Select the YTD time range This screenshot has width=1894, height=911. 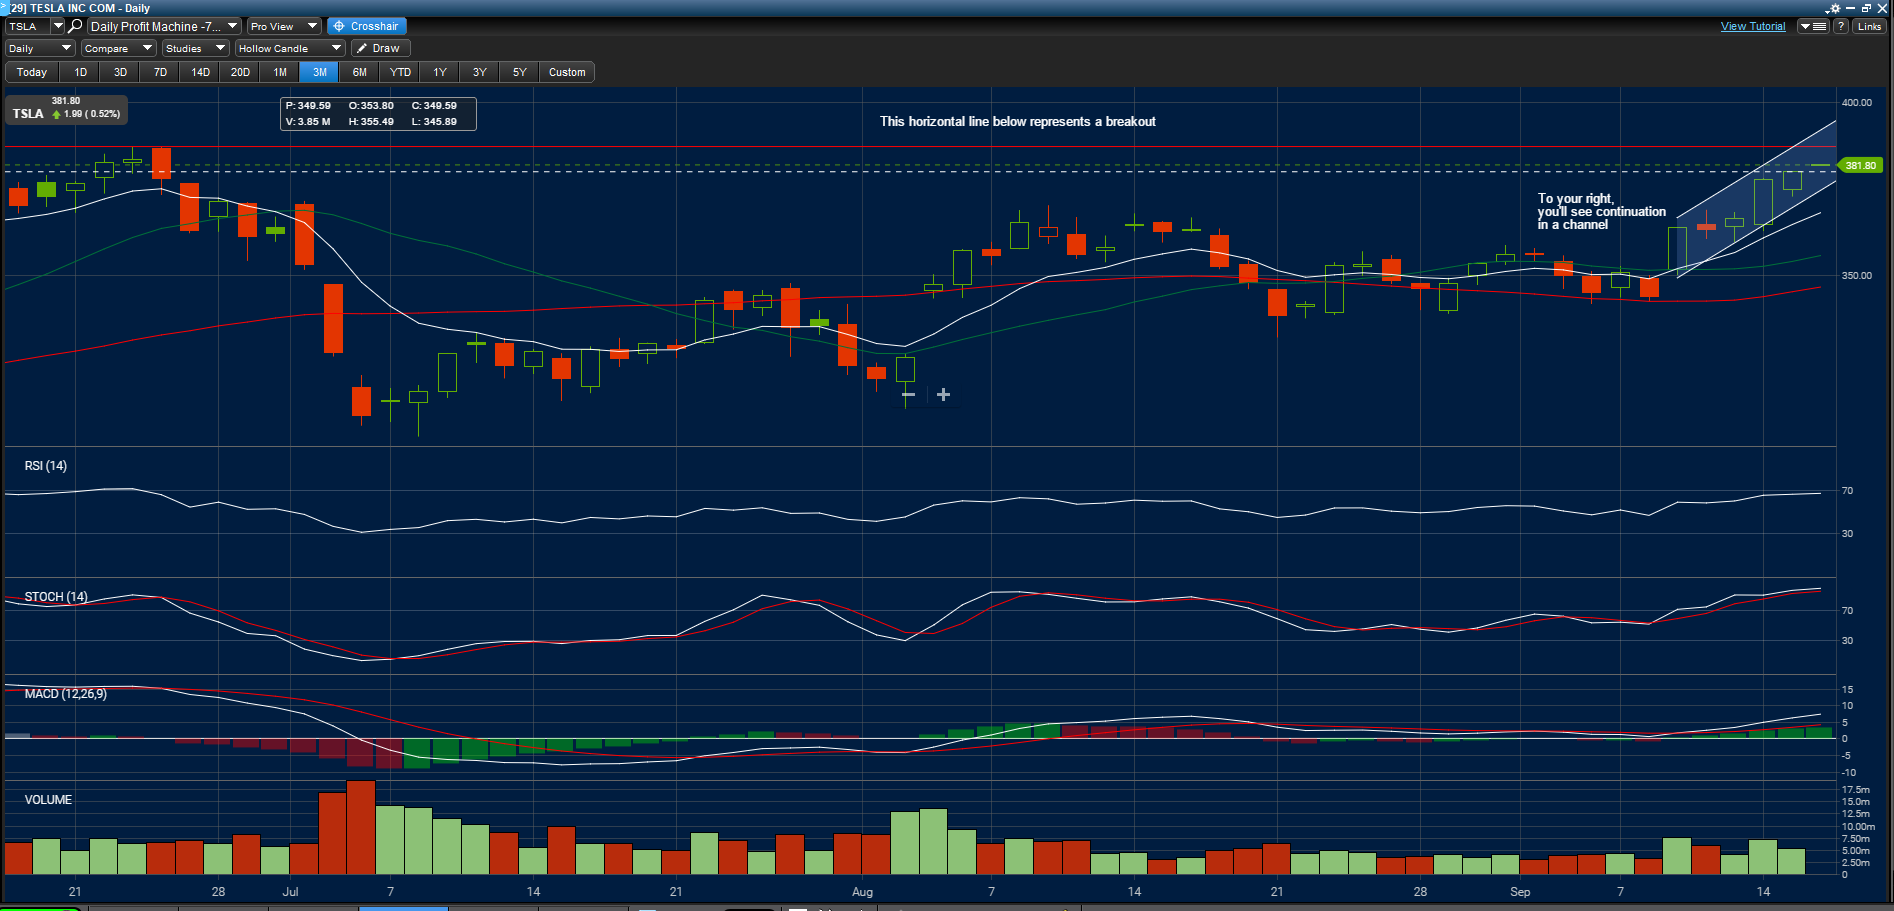400,72
